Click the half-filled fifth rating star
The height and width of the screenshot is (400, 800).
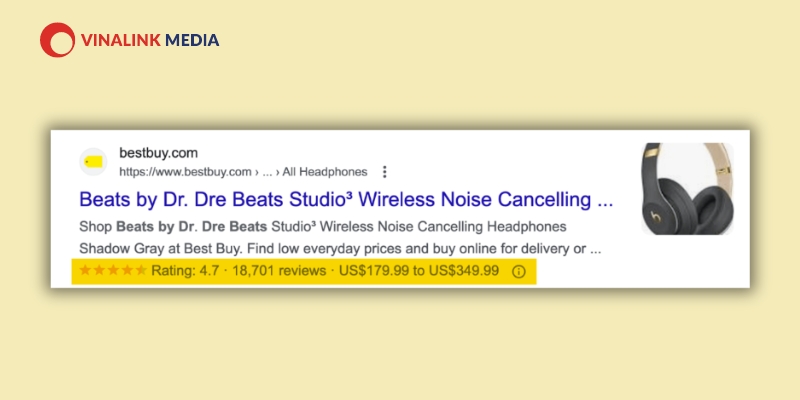[141, 270]
